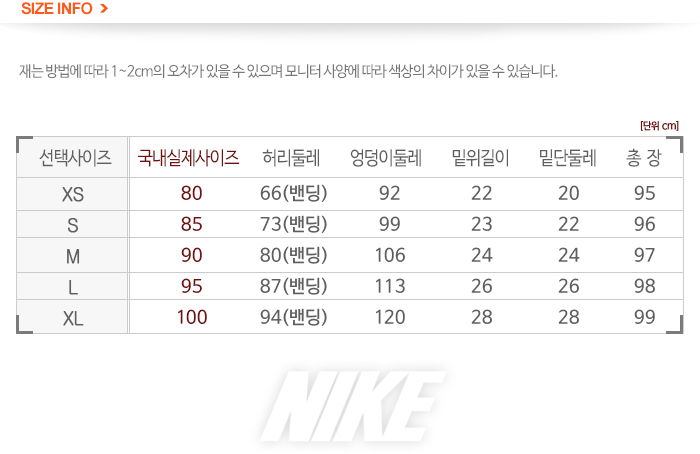
Task: Click the white NIKE logo
Action: click(x=352, y=406)
